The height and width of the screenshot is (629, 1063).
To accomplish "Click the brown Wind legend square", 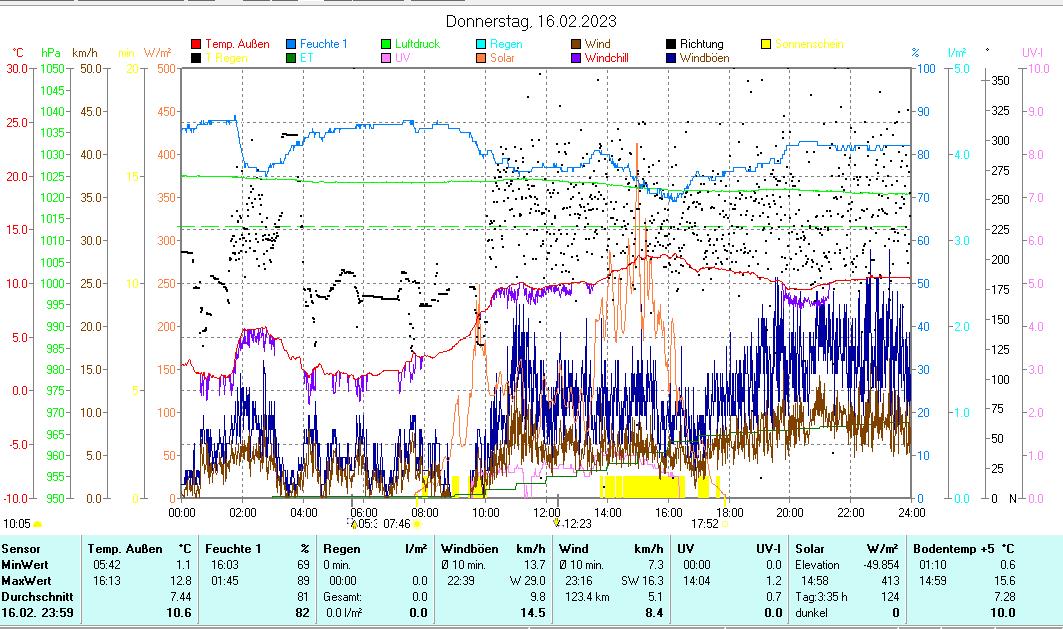I will point(576,44).
